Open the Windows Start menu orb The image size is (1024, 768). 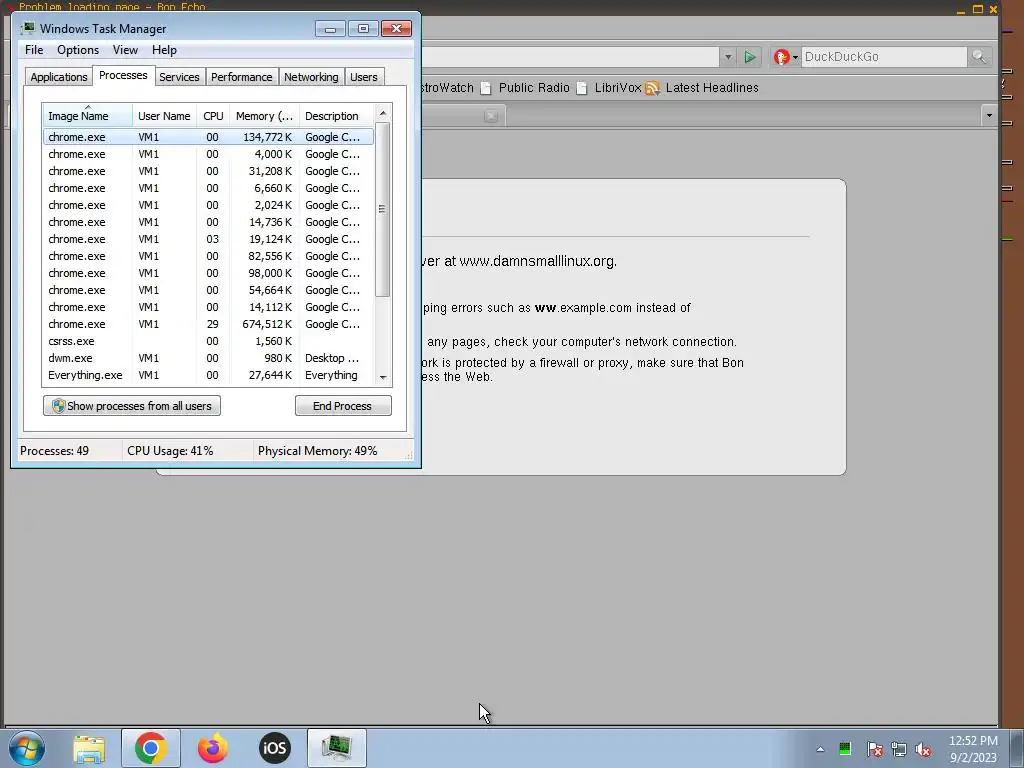click(x=27, y=748)
